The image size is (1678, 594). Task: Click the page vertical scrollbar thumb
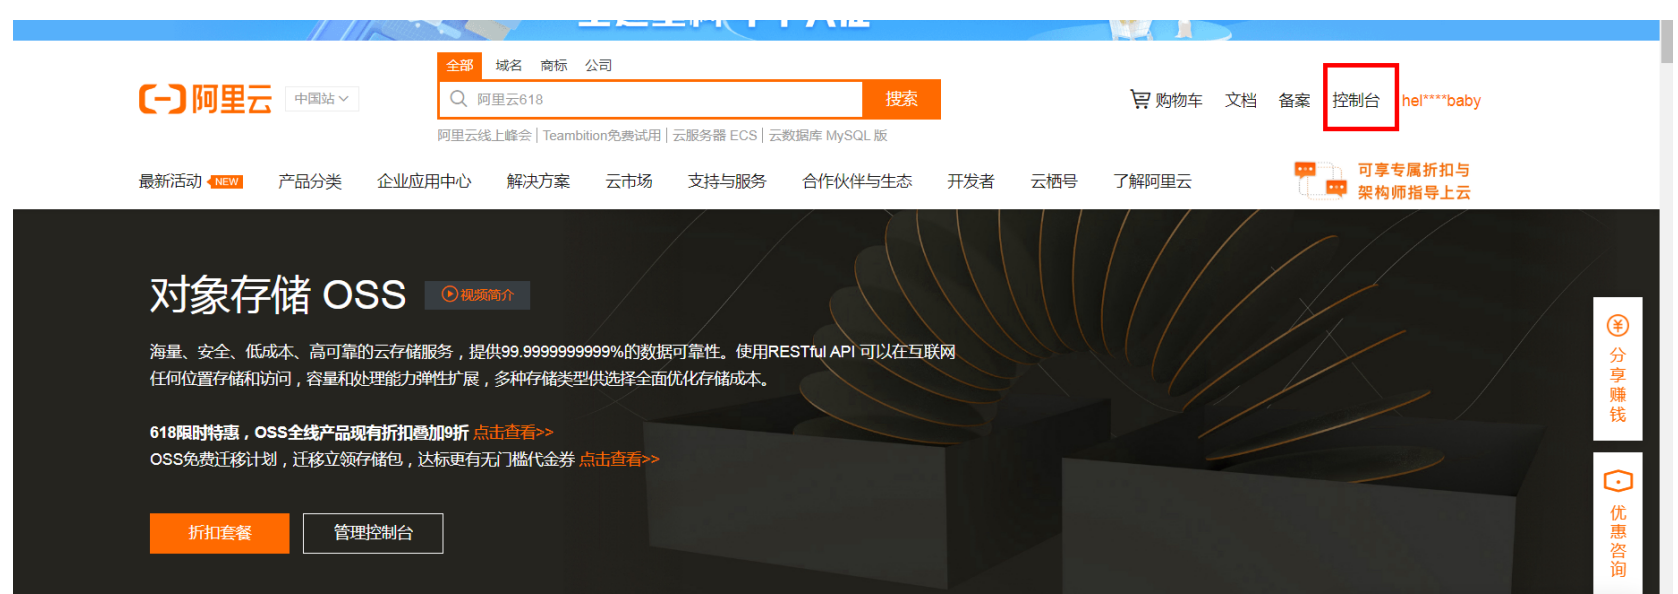tap(1666, 40)
